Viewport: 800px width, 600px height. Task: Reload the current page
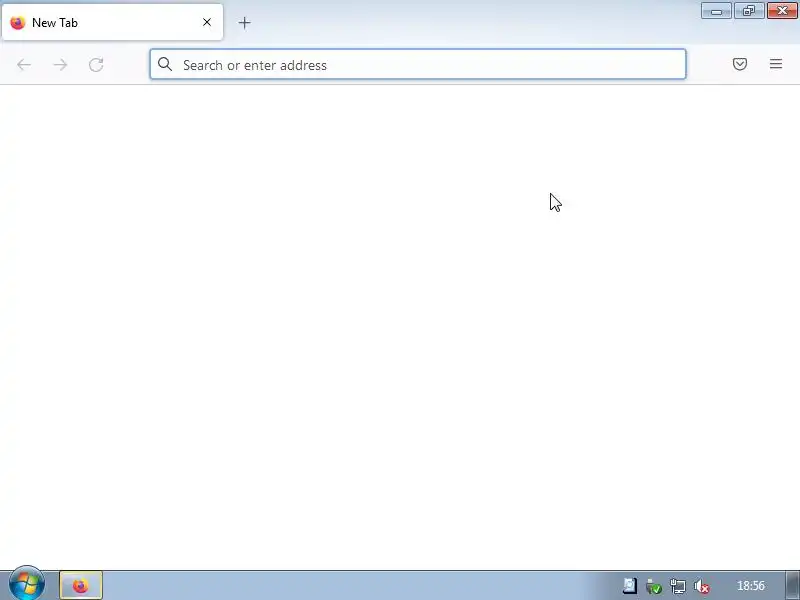click(96, 65)
